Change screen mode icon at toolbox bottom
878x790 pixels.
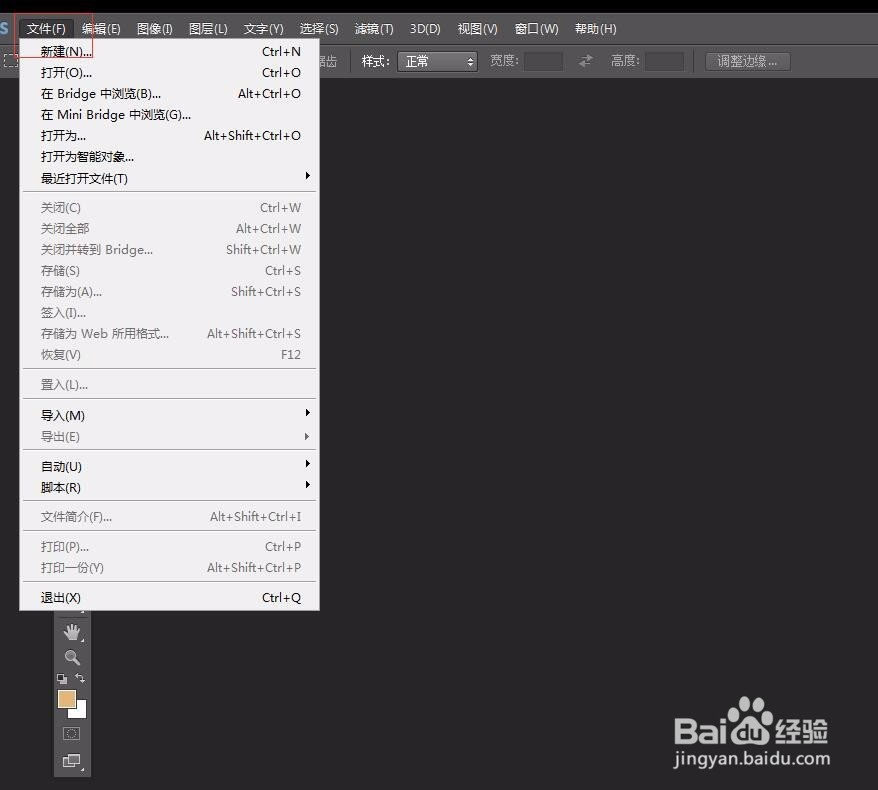tap(72, 760)
